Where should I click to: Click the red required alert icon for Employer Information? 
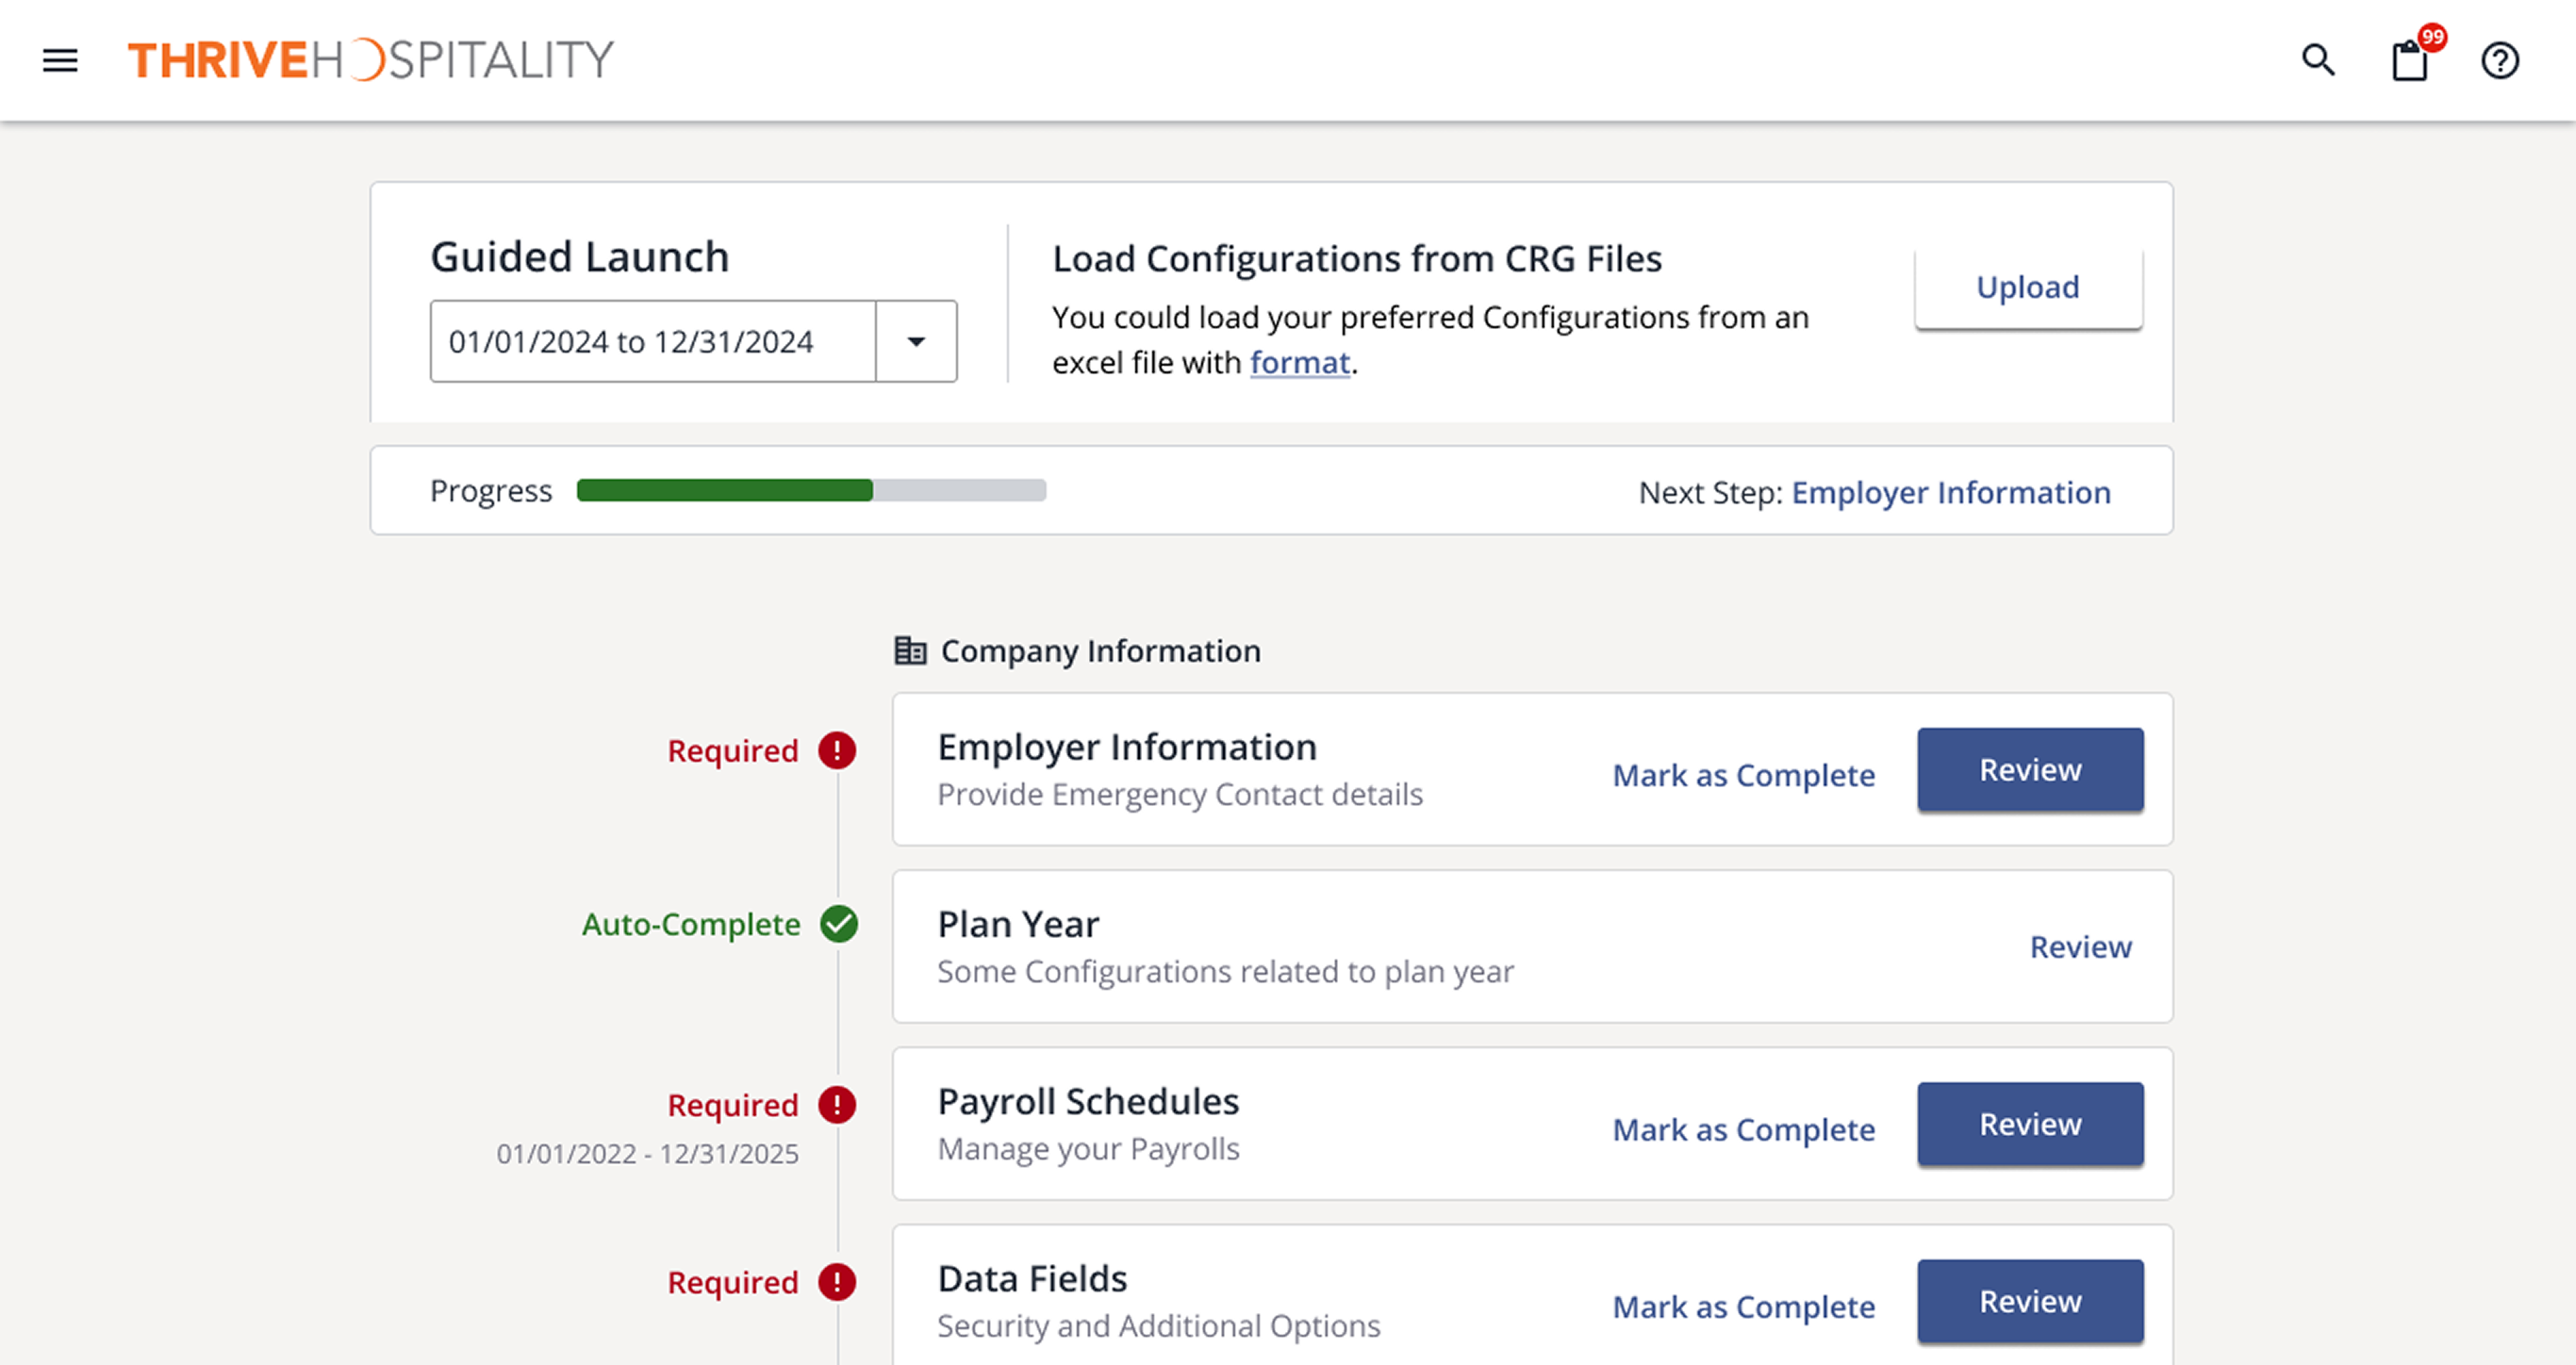coord(837,750)
